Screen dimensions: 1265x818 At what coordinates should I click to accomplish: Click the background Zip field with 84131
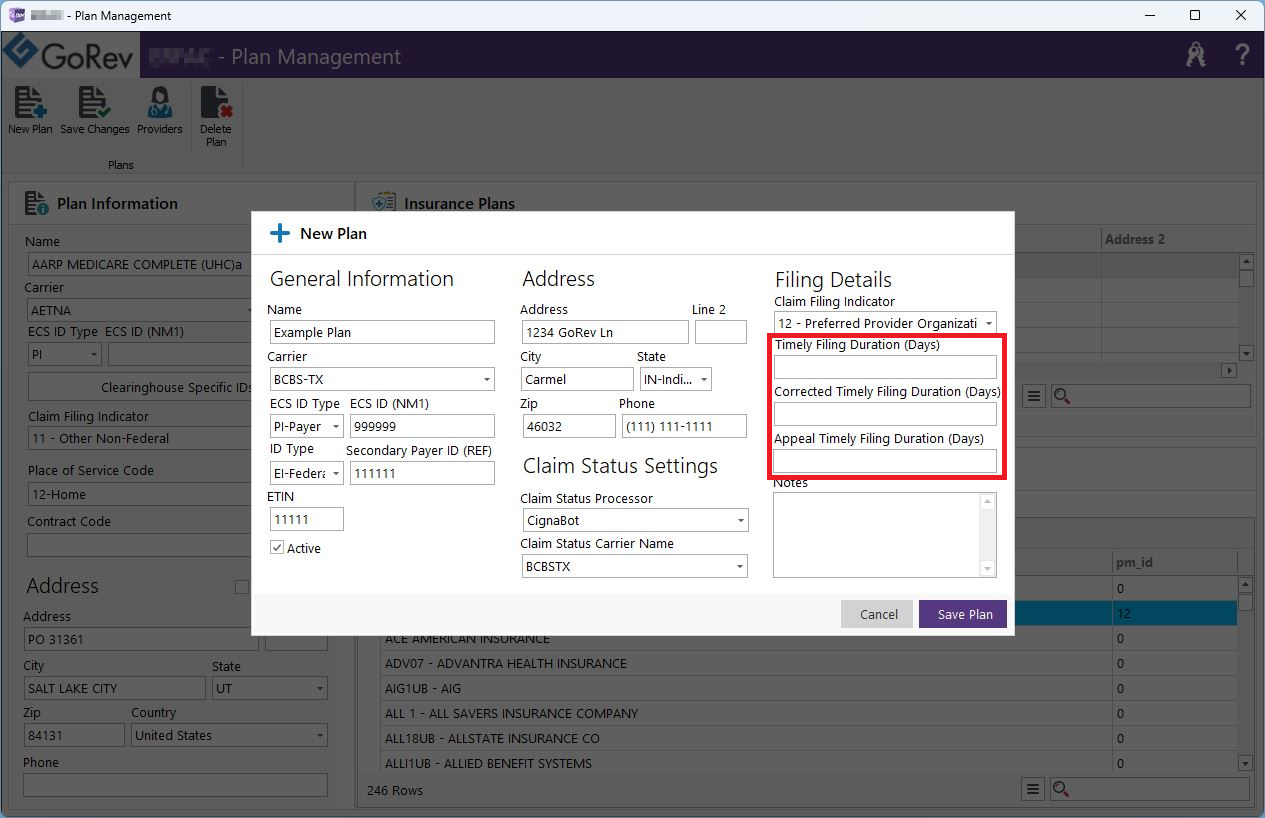pos(74,736)
